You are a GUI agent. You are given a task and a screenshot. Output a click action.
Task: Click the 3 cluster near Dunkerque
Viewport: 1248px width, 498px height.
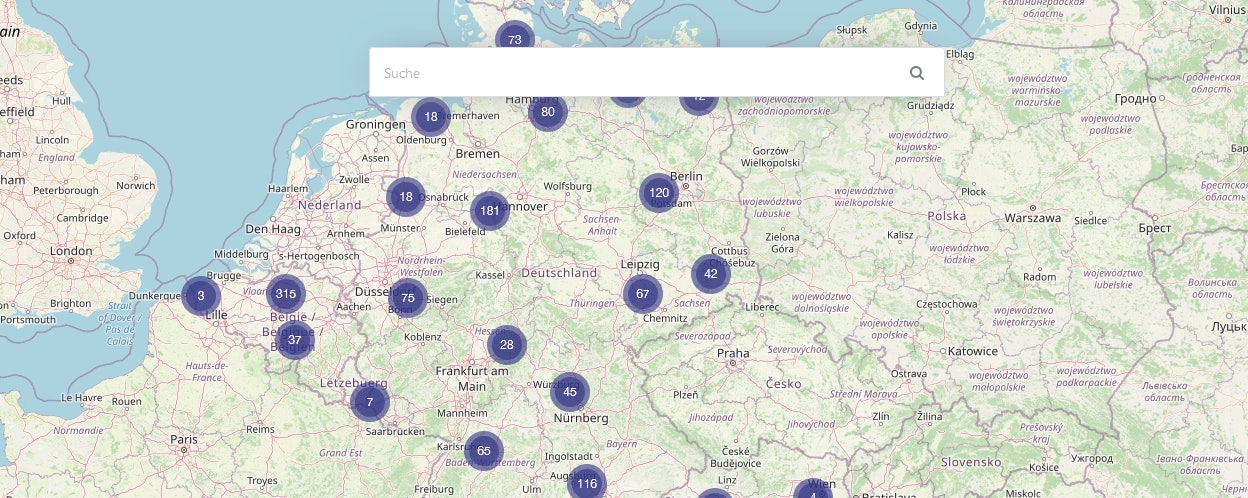point(201,296)
